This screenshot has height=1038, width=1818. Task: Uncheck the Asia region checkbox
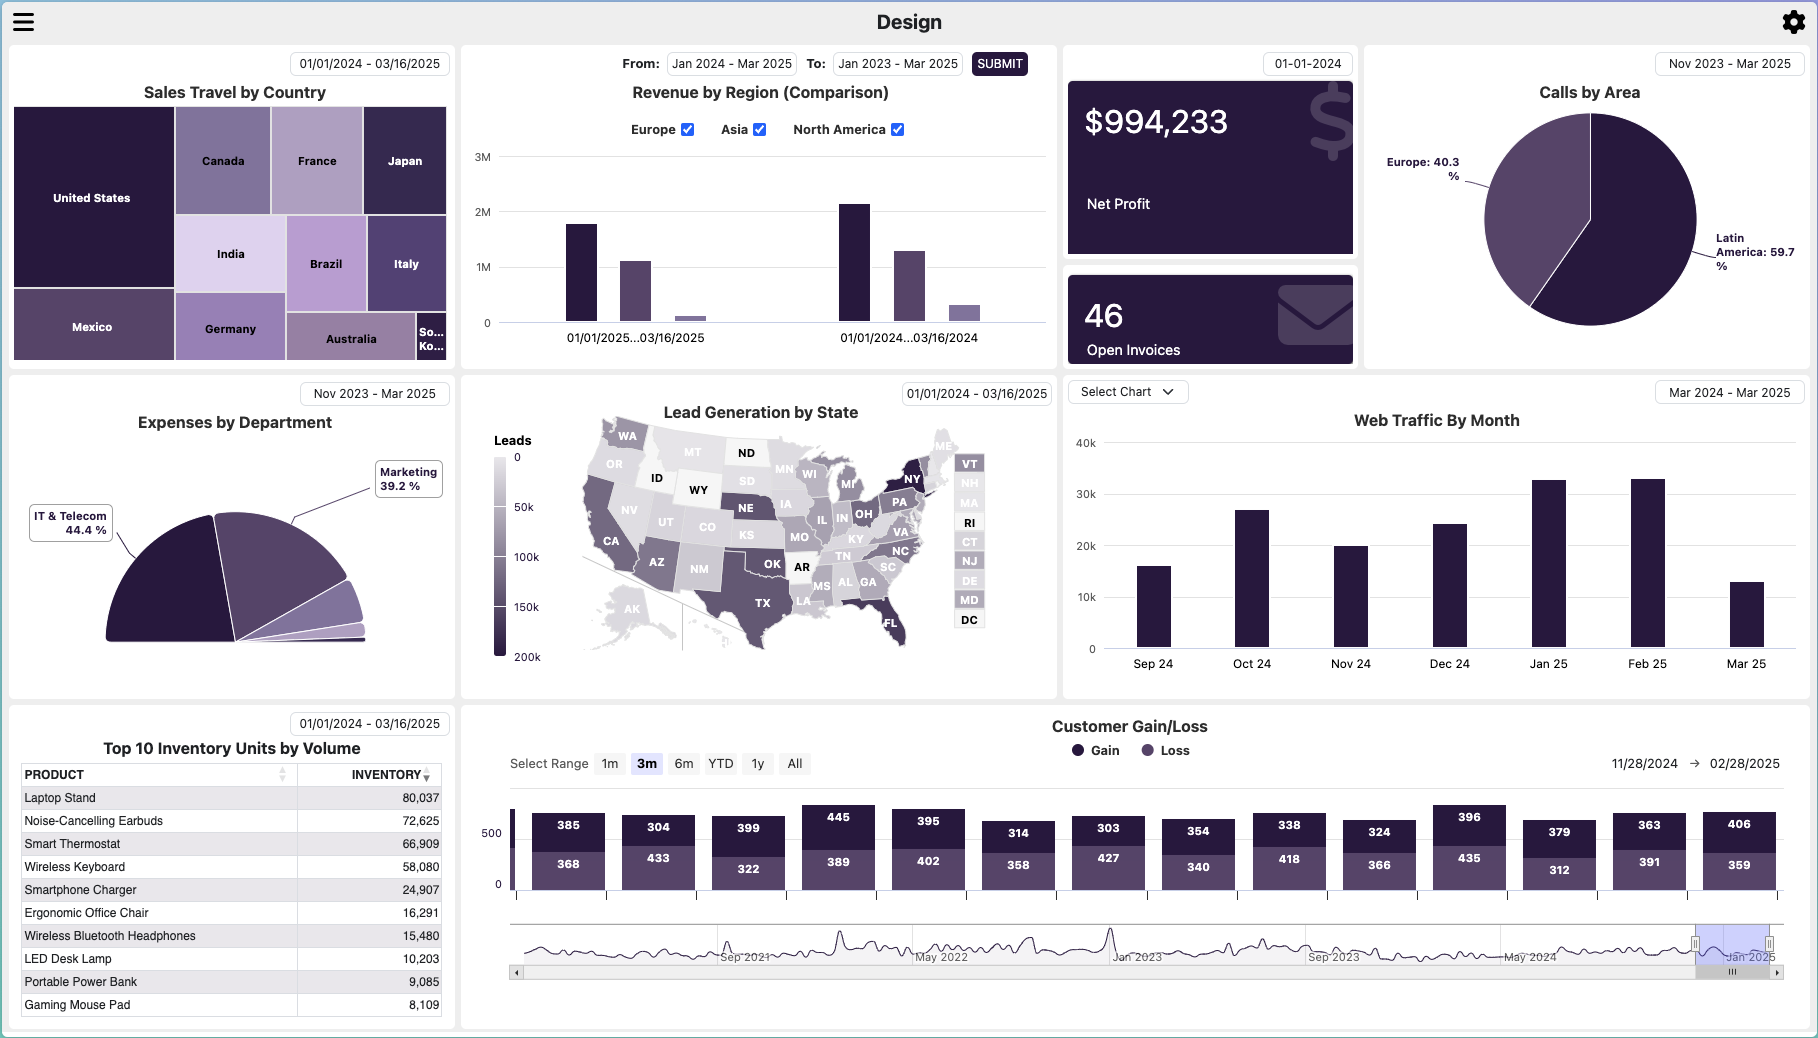760,129
